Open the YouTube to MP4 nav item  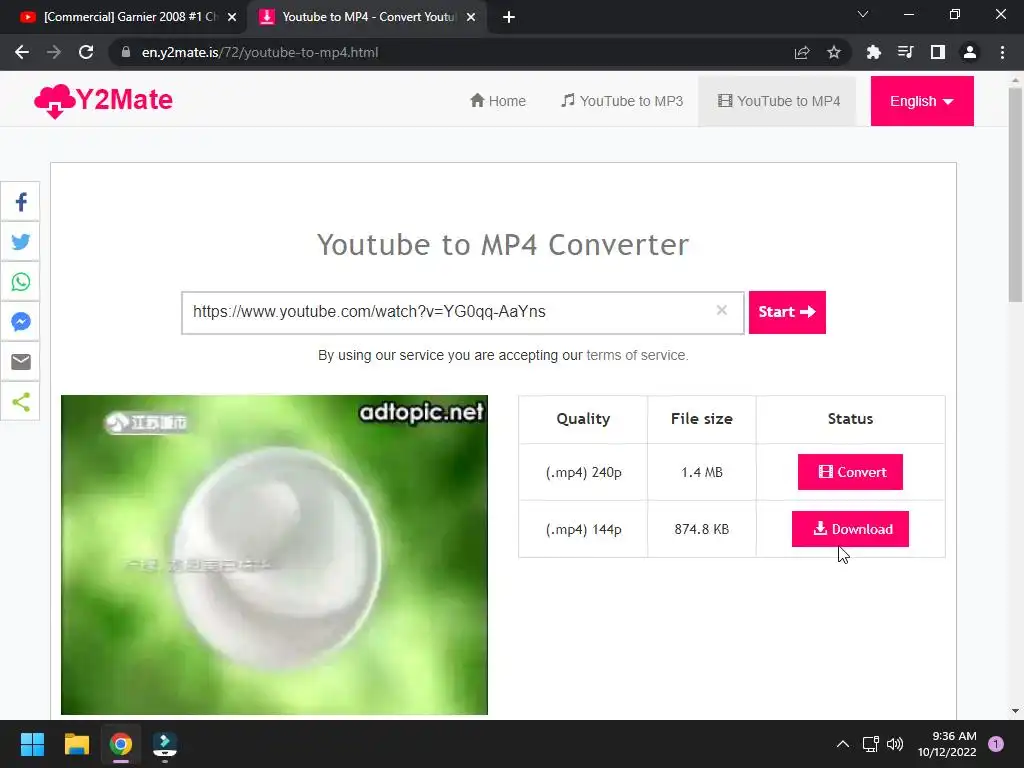[x=778, y=101]
